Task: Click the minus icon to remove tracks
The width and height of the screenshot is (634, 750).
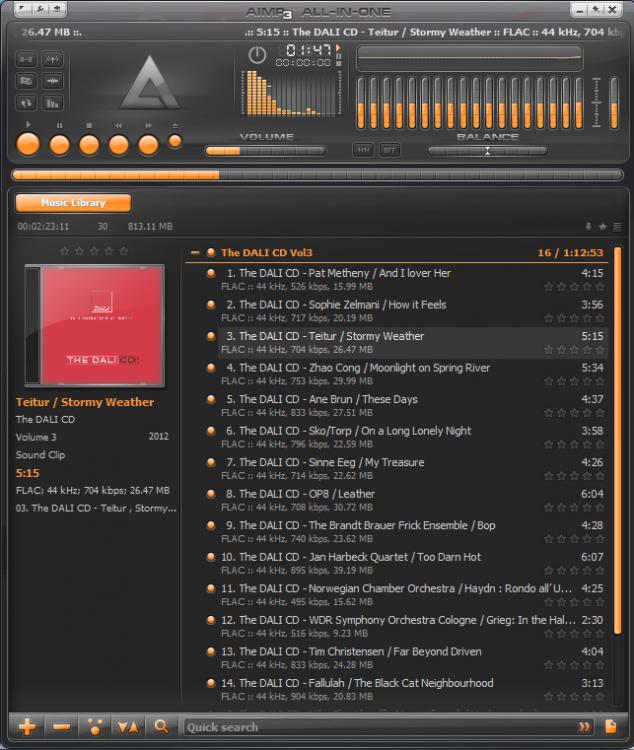Action: 61,727
